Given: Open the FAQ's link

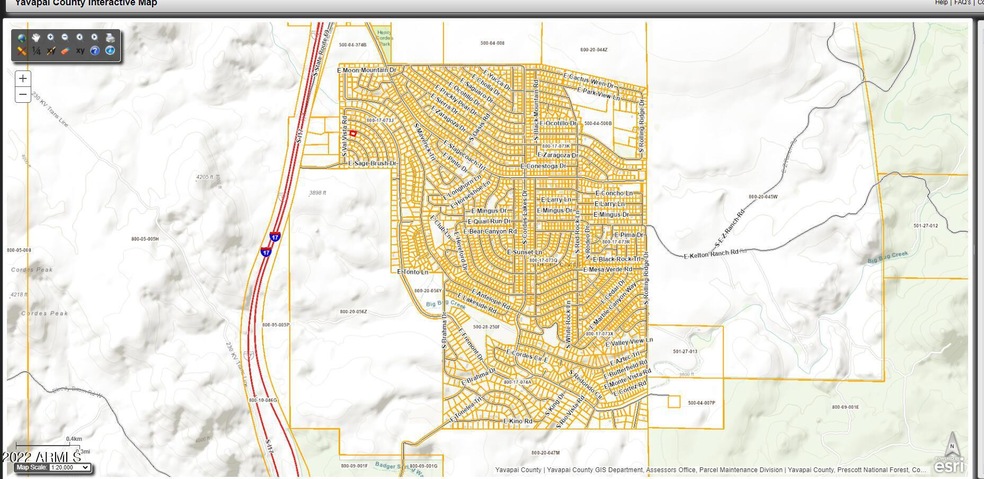Looking at the screenshot, I should [962, 3].
